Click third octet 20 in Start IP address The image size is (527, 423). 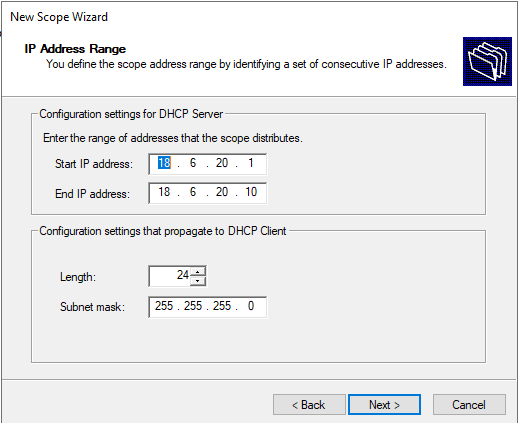point(222,163)
